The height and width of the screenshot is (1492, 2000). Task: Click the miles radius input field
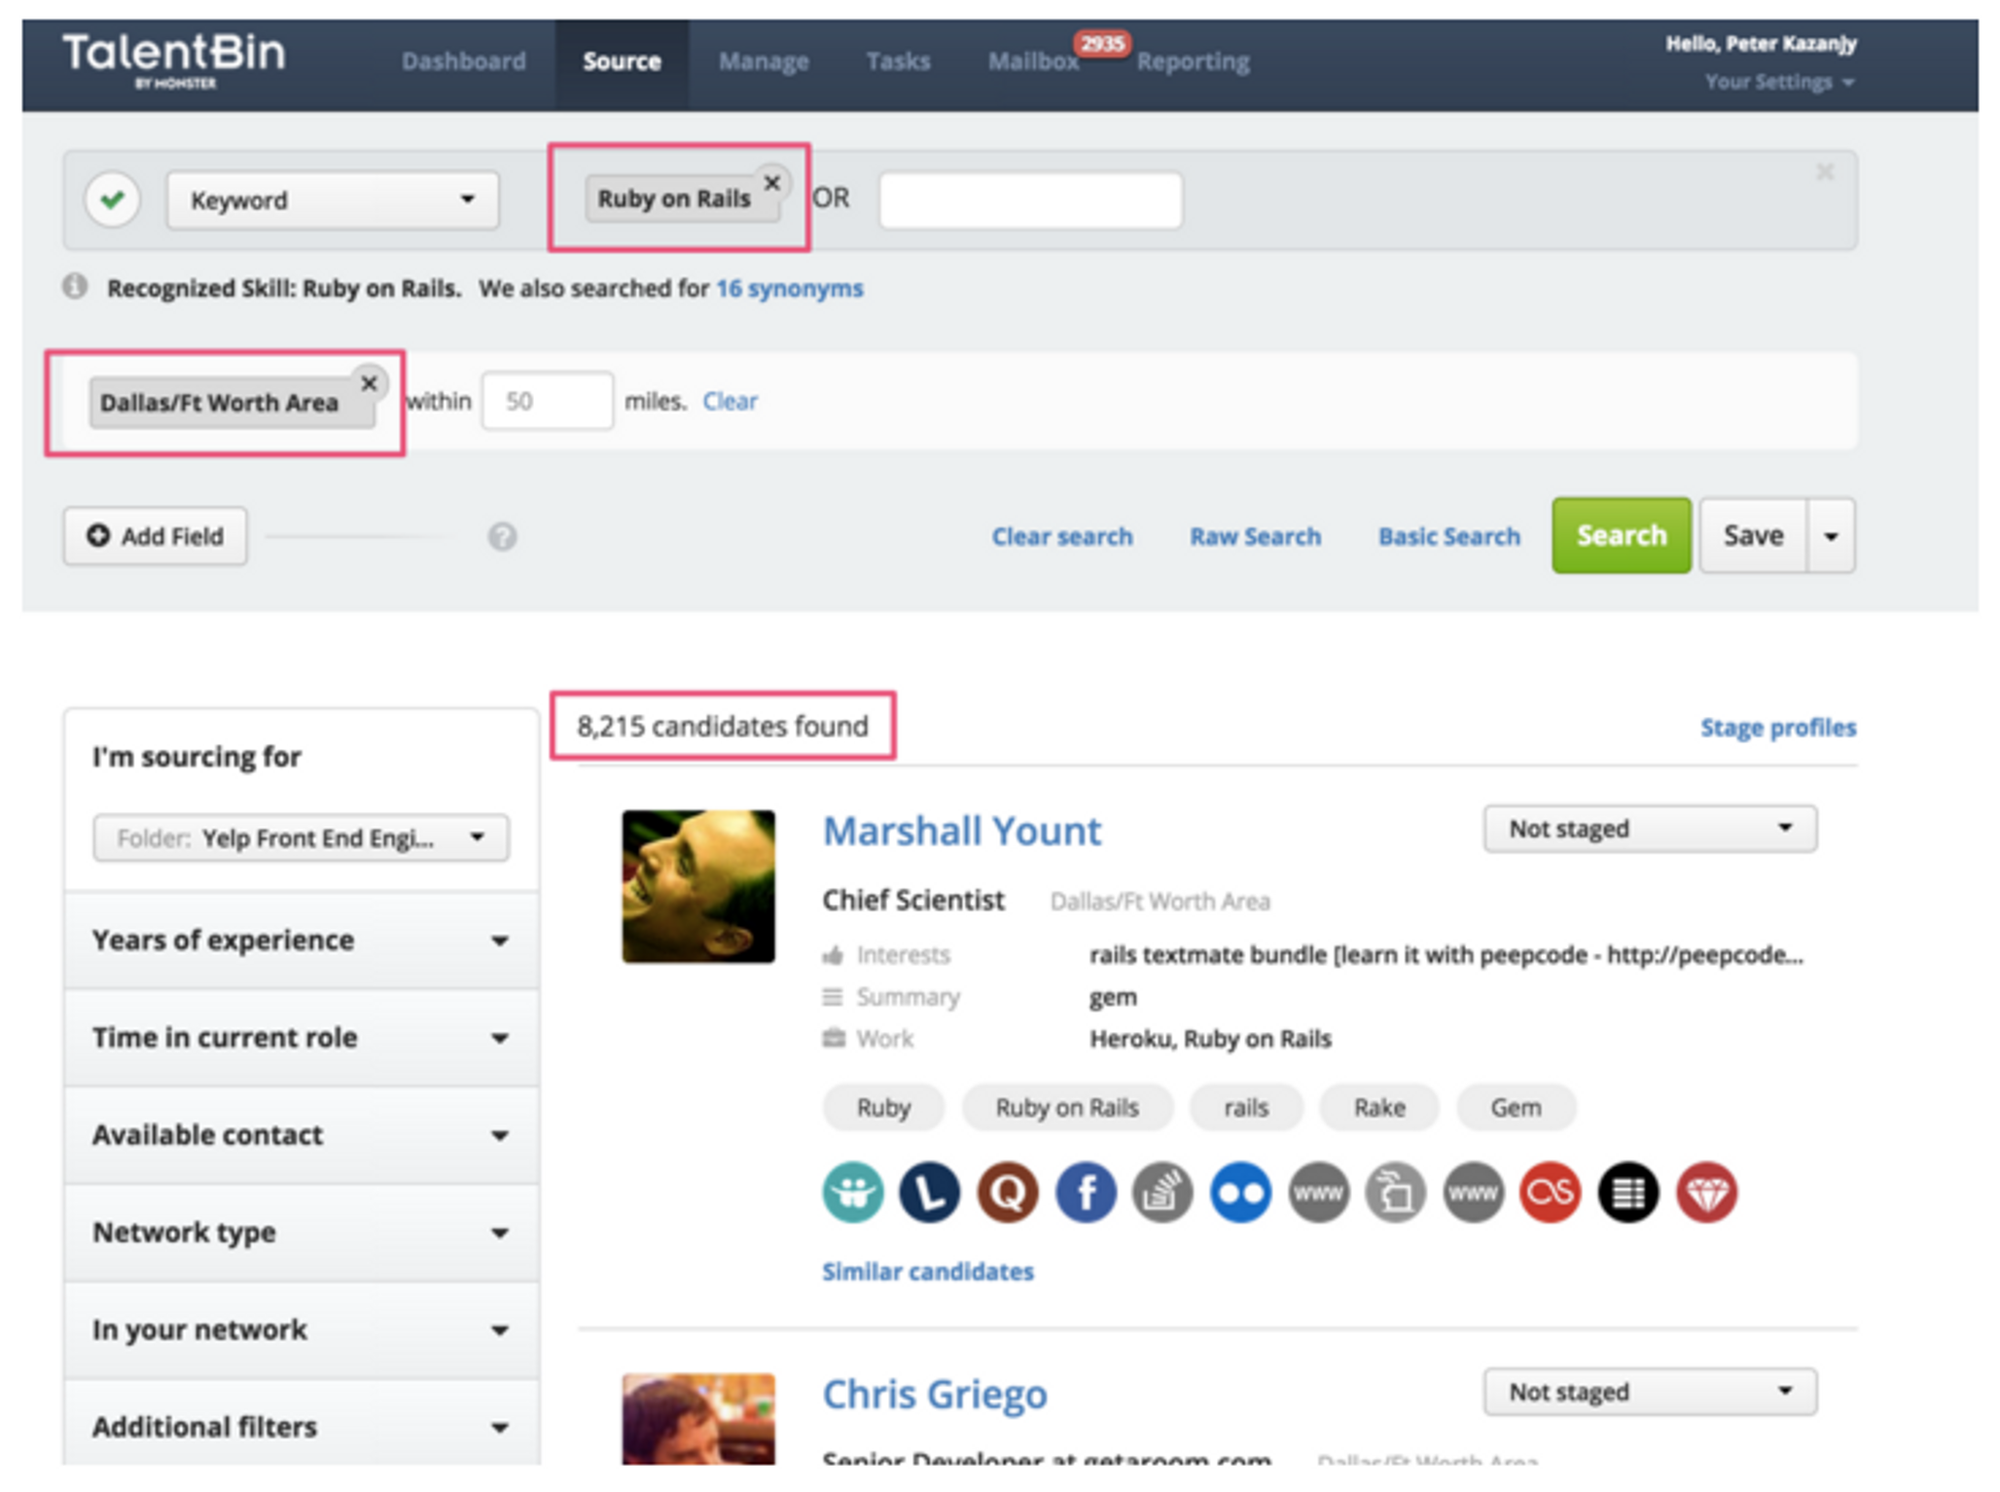pos(547,401)
